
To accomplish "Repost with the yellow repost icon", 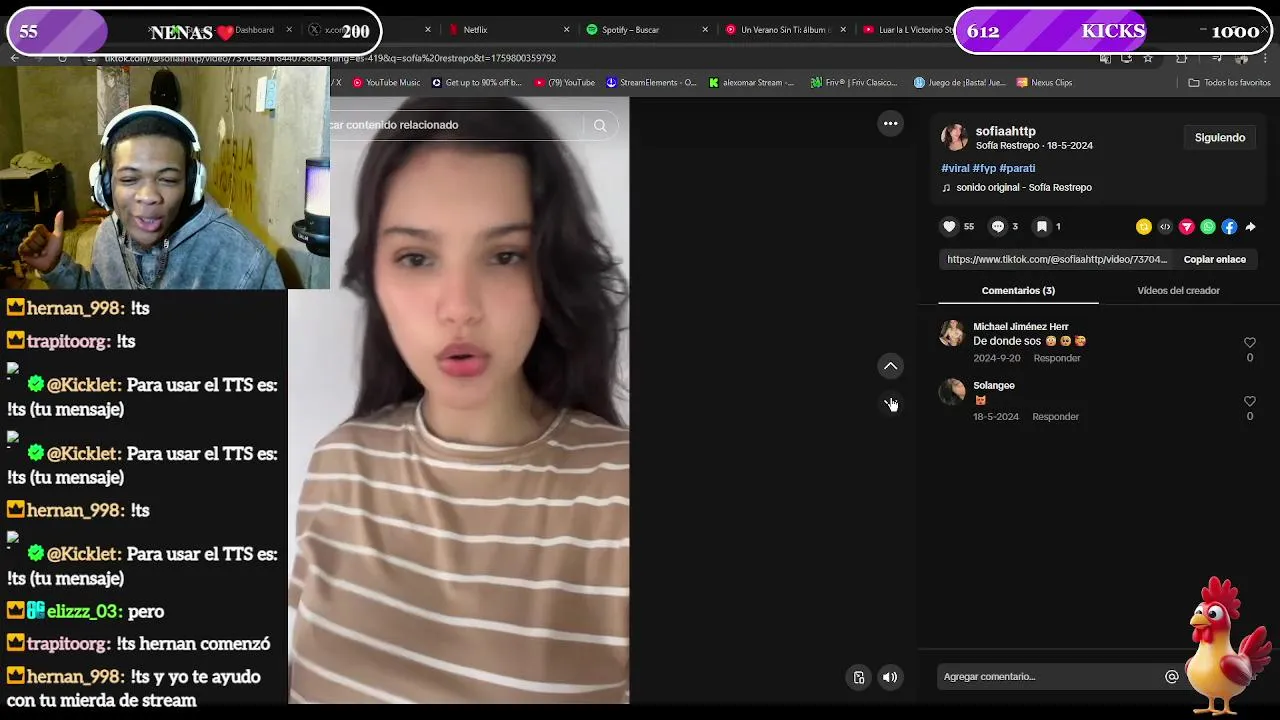I will pyautogui.click(x=1144, y=227).
